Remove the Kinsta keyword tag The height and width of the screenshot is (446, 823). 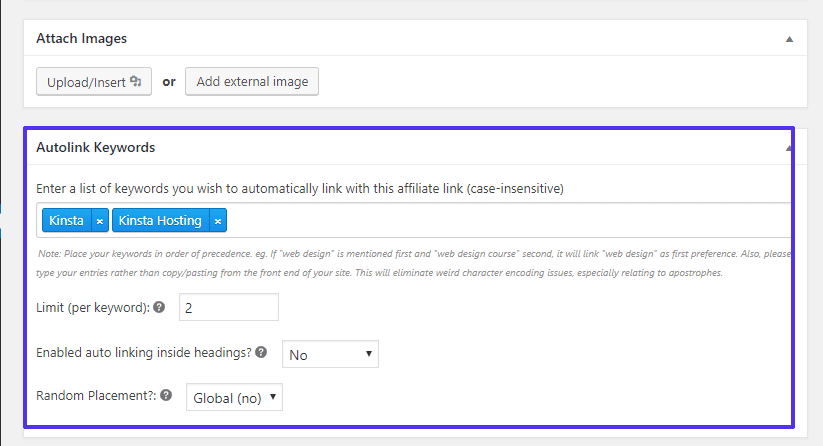(x=99, y=221)
